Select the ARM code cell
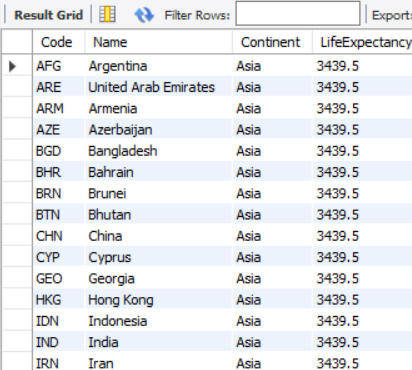This screenshot has height=370, width=412. [x=59, y=108]
